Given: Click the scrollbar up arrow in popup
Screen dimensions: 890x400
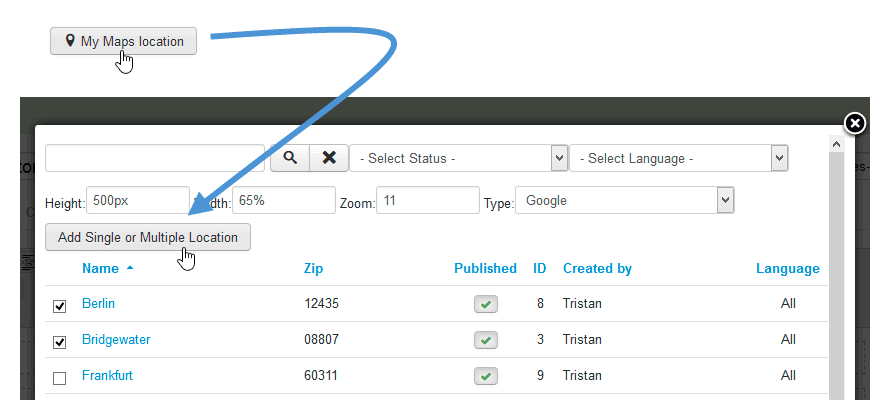Looking at the screenshot, I should click(x=836, y=145).
